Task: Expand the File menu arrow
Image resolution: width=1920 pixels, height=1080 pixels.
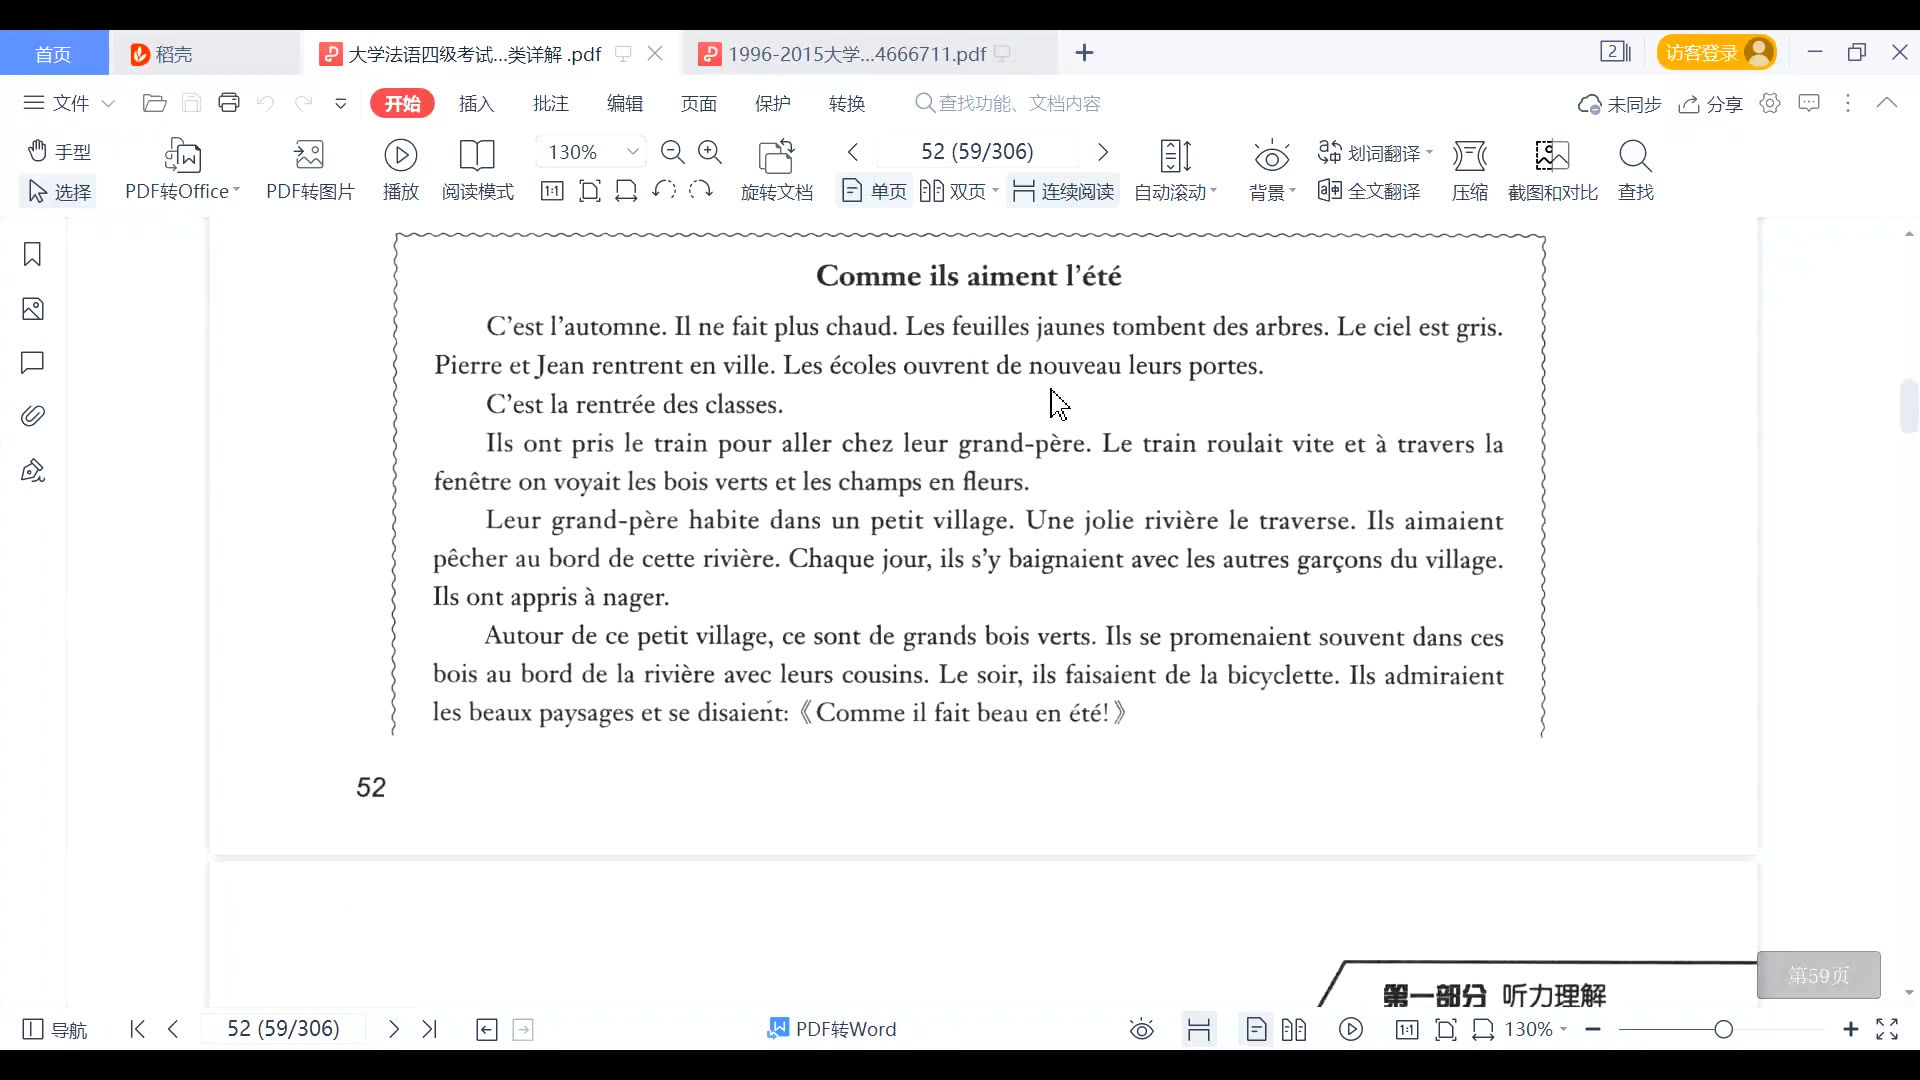Action: [x=108, y=103]
